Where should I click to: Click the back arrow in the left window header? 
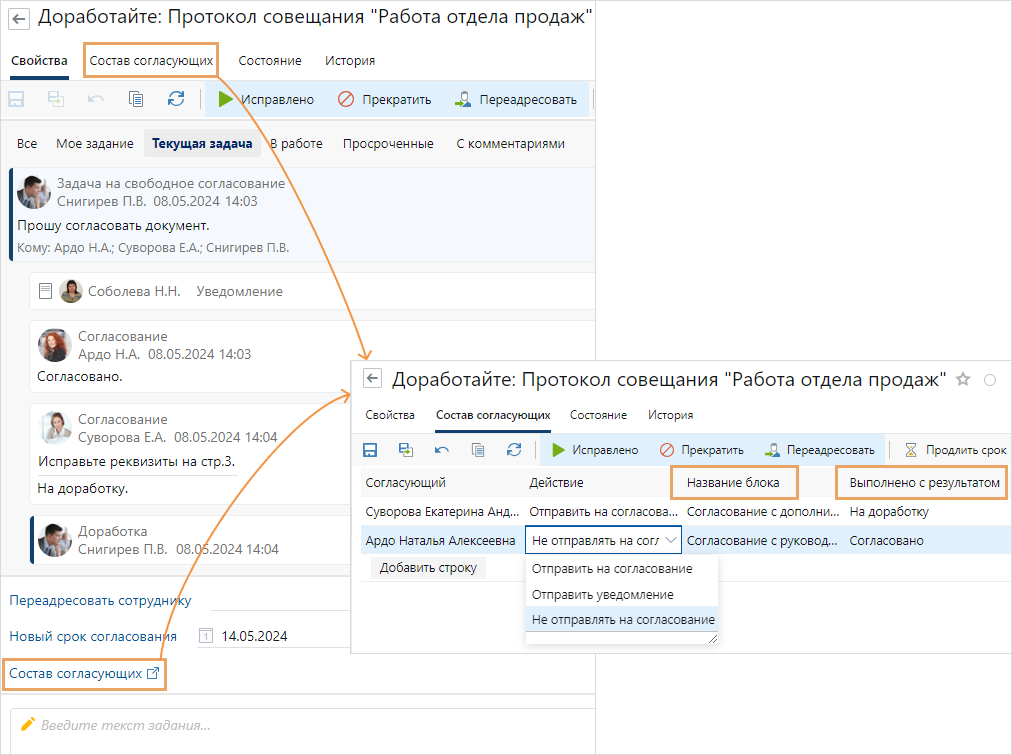point(19,19)
